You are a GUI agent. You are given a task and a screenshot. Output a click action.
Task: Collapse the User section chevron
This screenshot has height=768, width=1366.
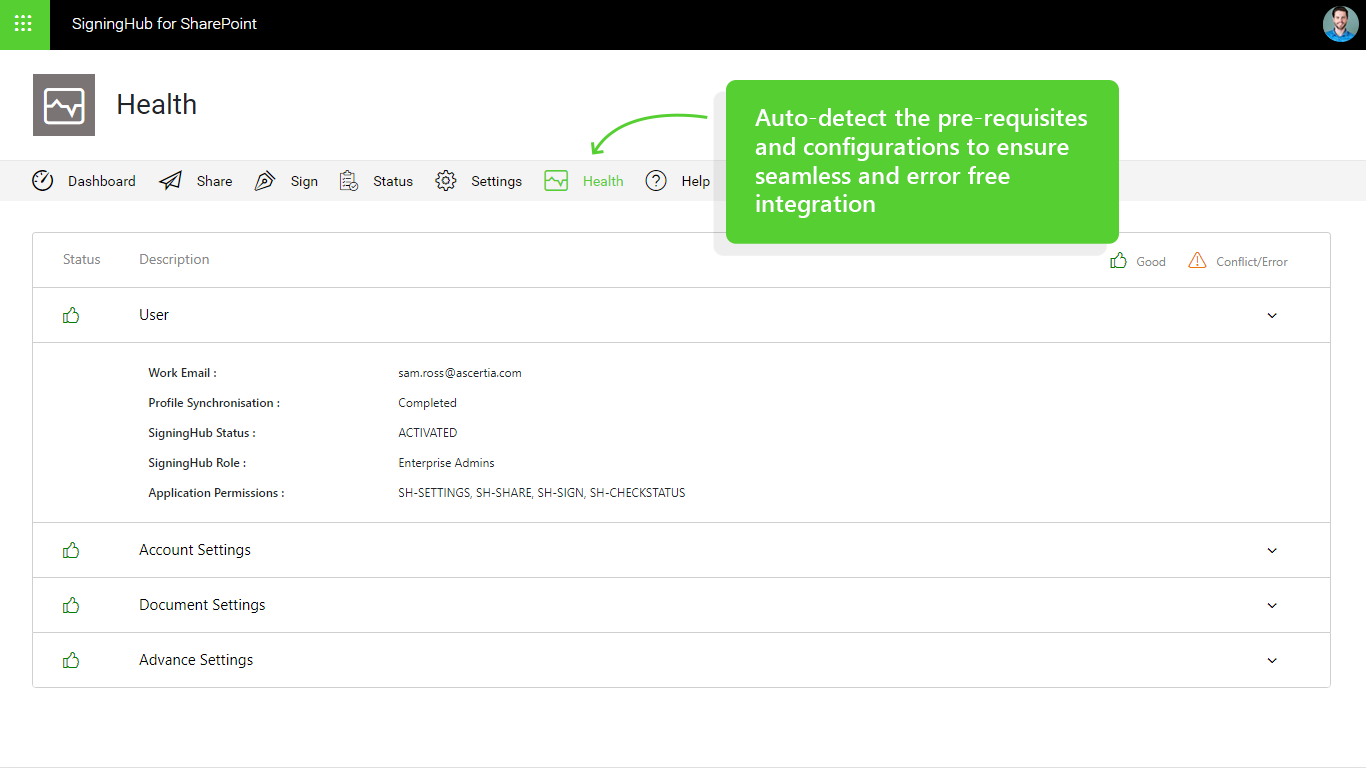coord(1272,315)
